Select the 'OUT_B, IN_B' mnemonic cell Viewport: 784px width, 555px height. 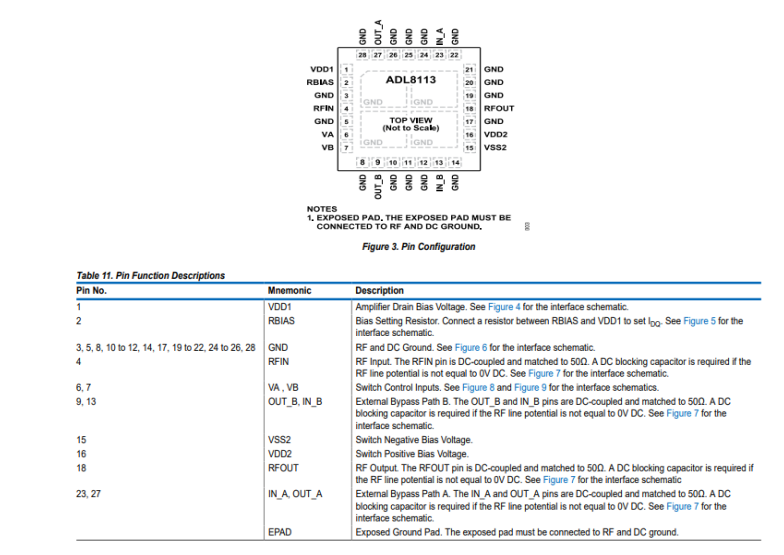pyautogui.click(x=295, y=402)
